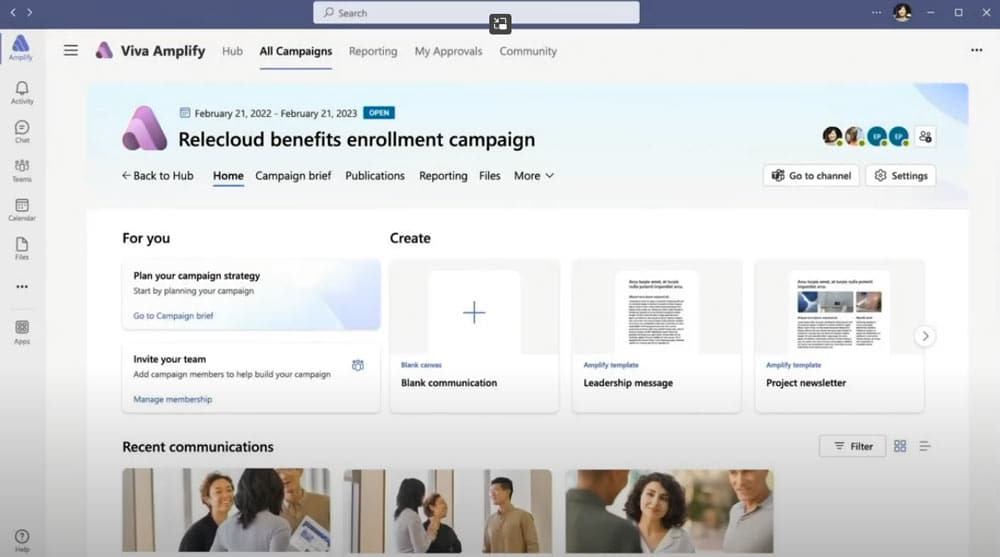
Task: Open Viva Amplify header more options
Action: coord(976,50)
